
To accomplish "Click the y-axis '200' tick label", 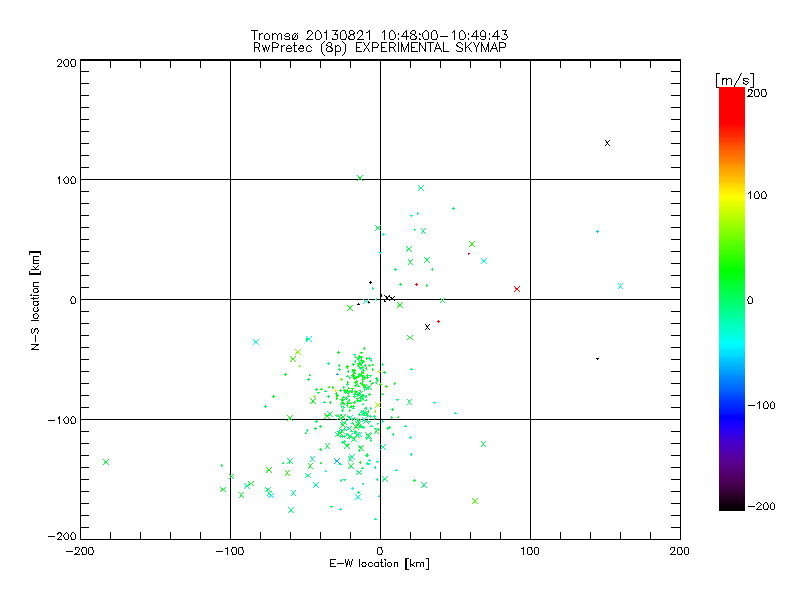I will (x=66, y=63).
